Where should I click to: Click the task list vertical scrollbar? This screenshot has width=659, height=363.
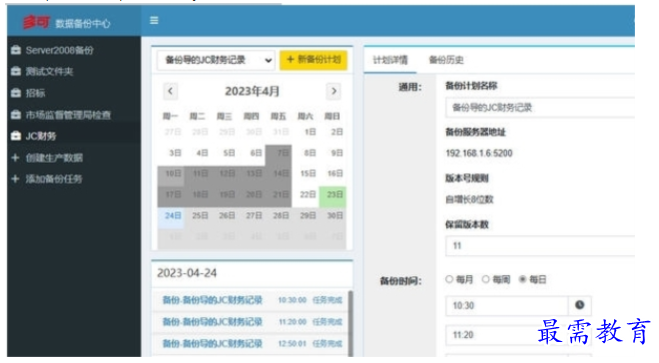tap(350, 323)
